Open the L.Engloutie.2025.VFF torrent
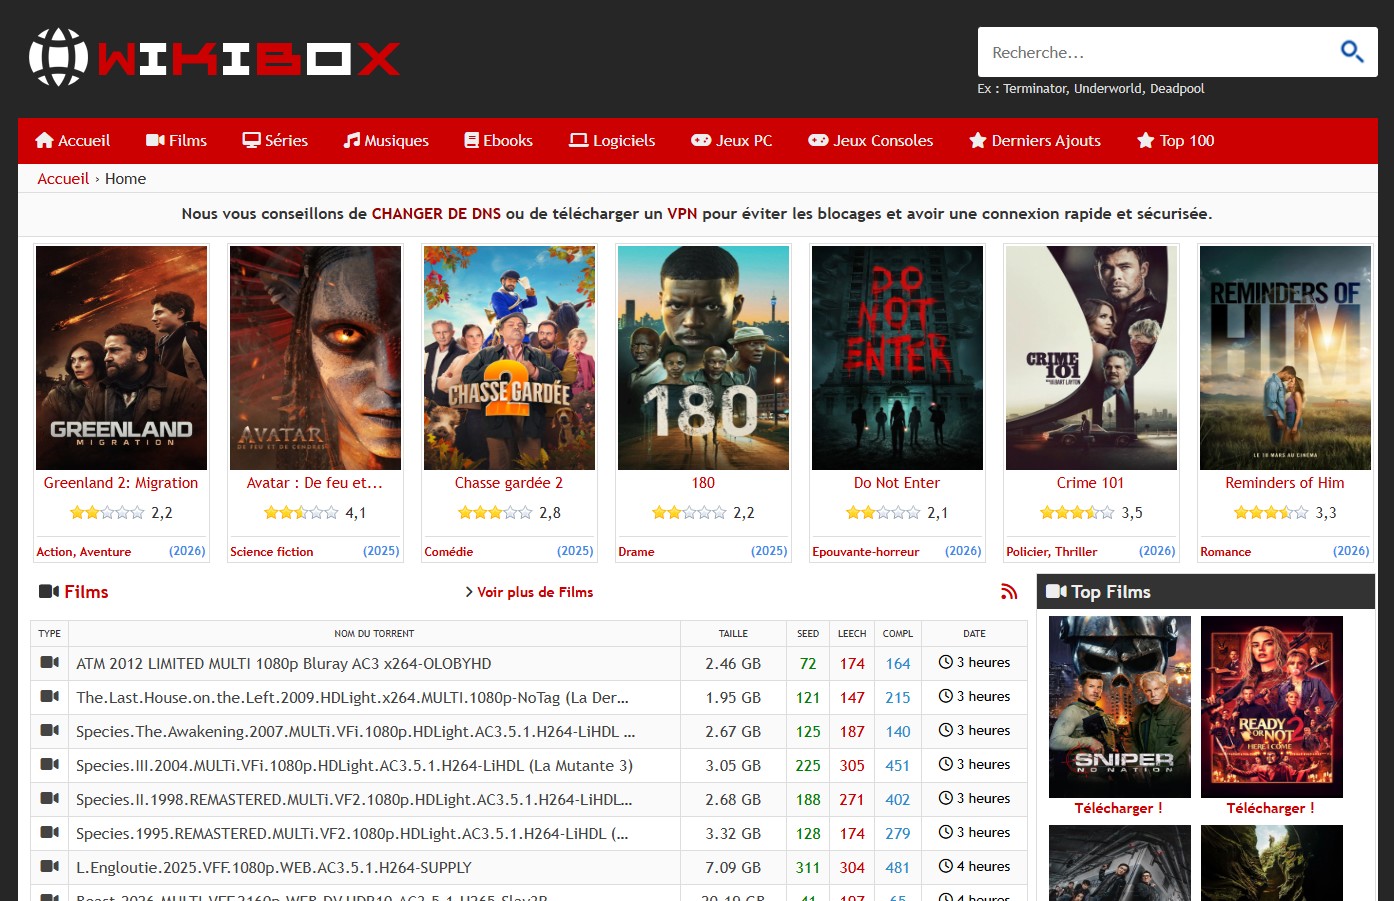 (x=274, y=868)
